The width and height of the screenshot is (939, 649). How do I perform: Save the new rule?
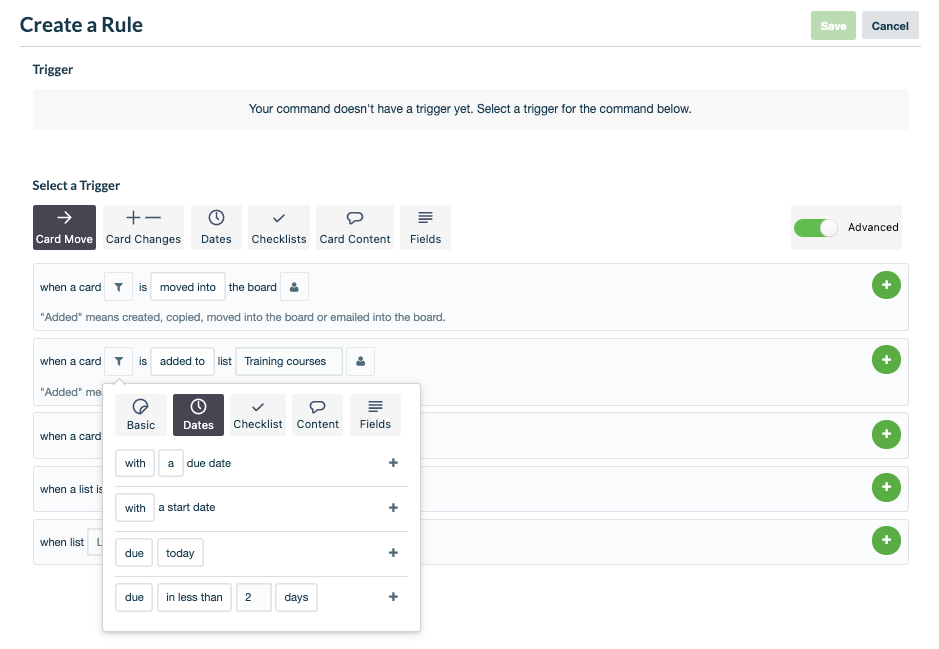[833, 25]
